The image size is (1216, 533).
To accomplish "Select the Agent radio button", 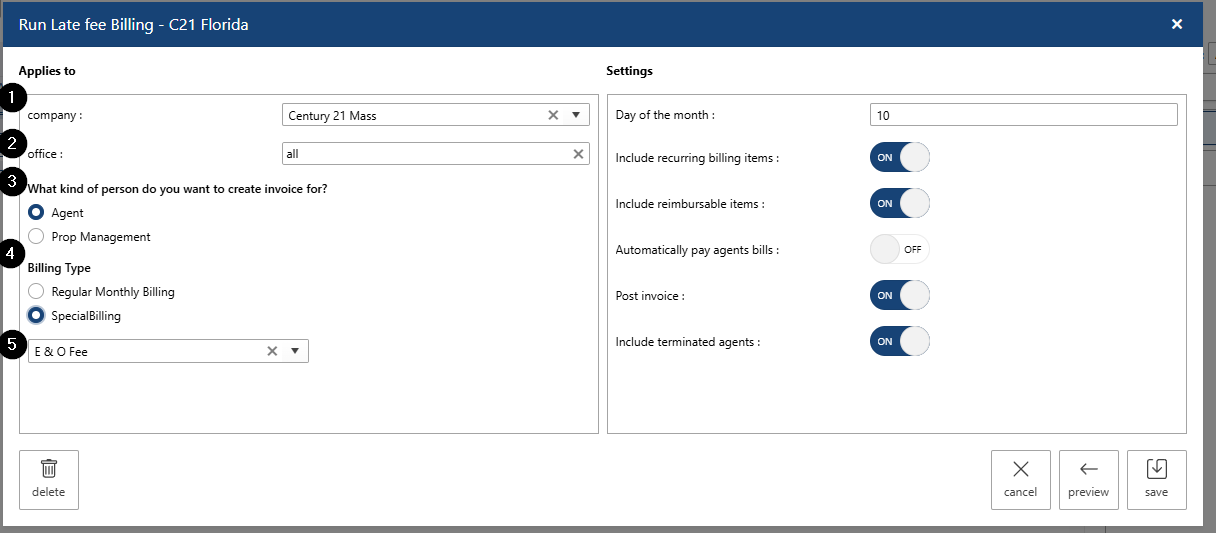I will click(37, 213).
